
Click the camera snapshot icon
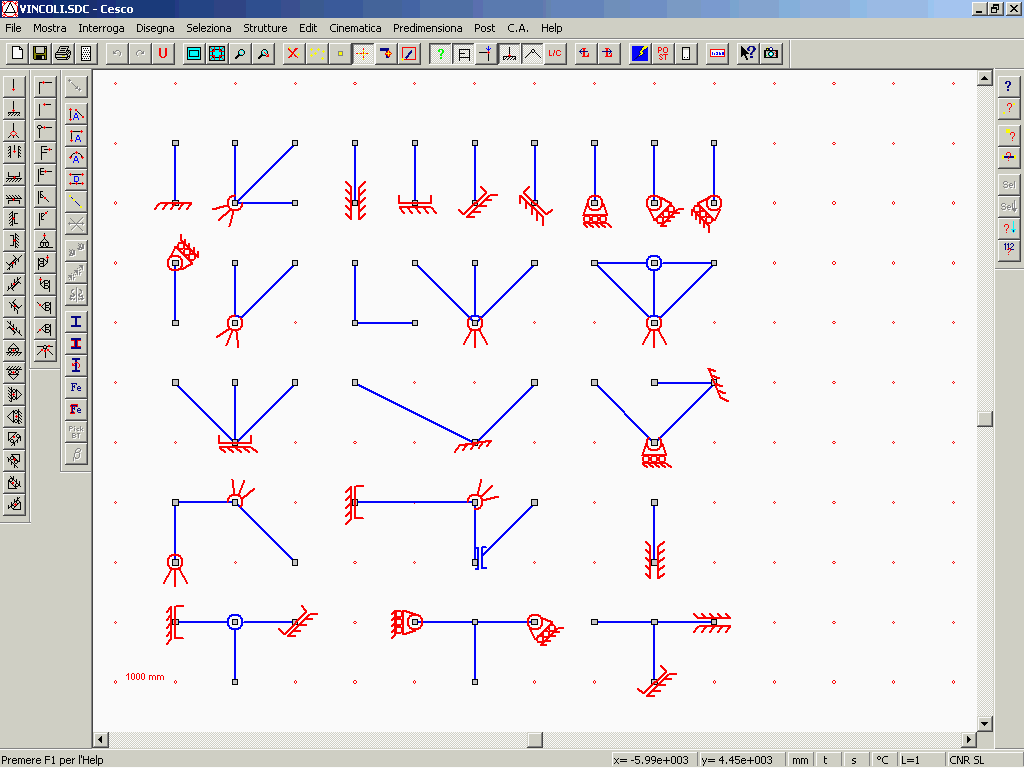[771, 53]
